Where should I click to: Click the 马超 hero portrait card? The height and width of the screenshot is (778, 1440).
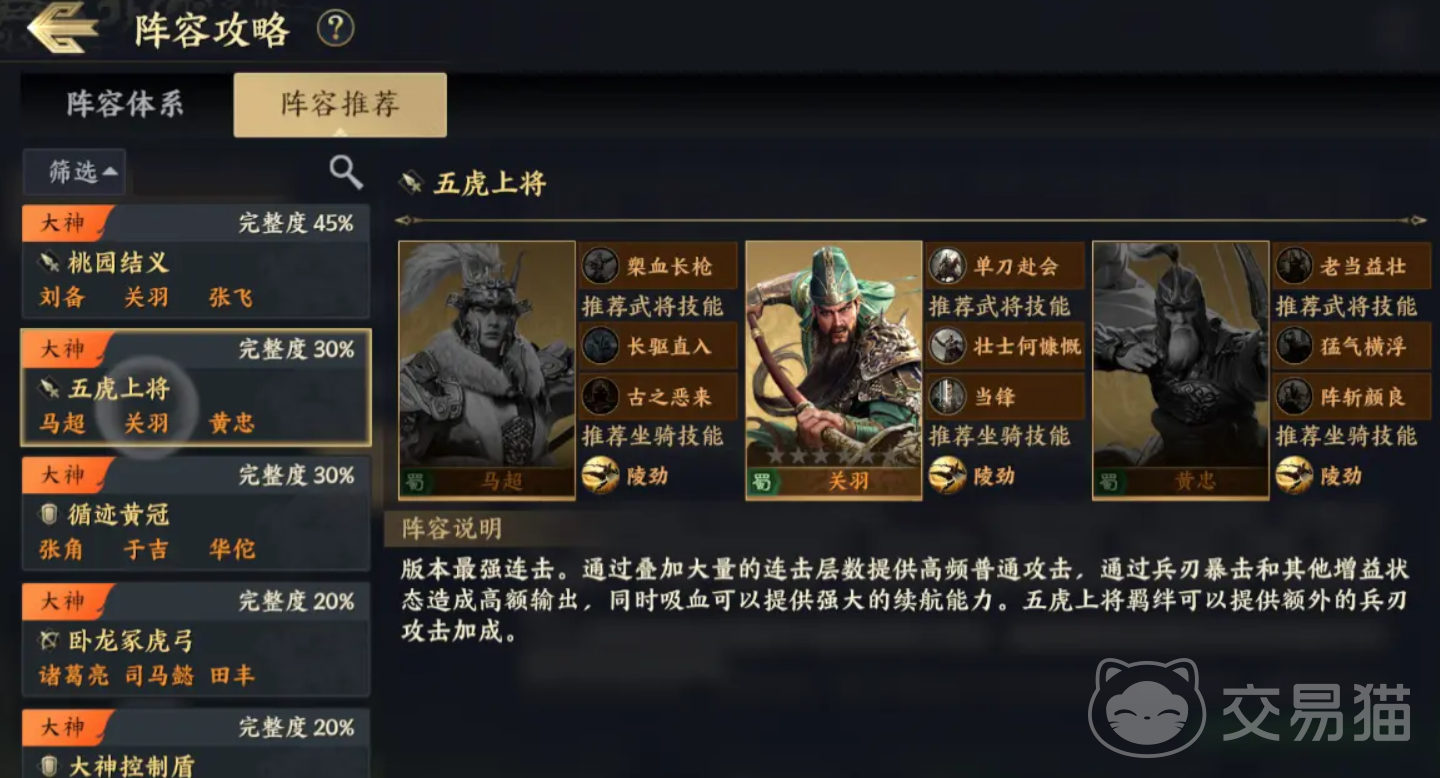487,369
